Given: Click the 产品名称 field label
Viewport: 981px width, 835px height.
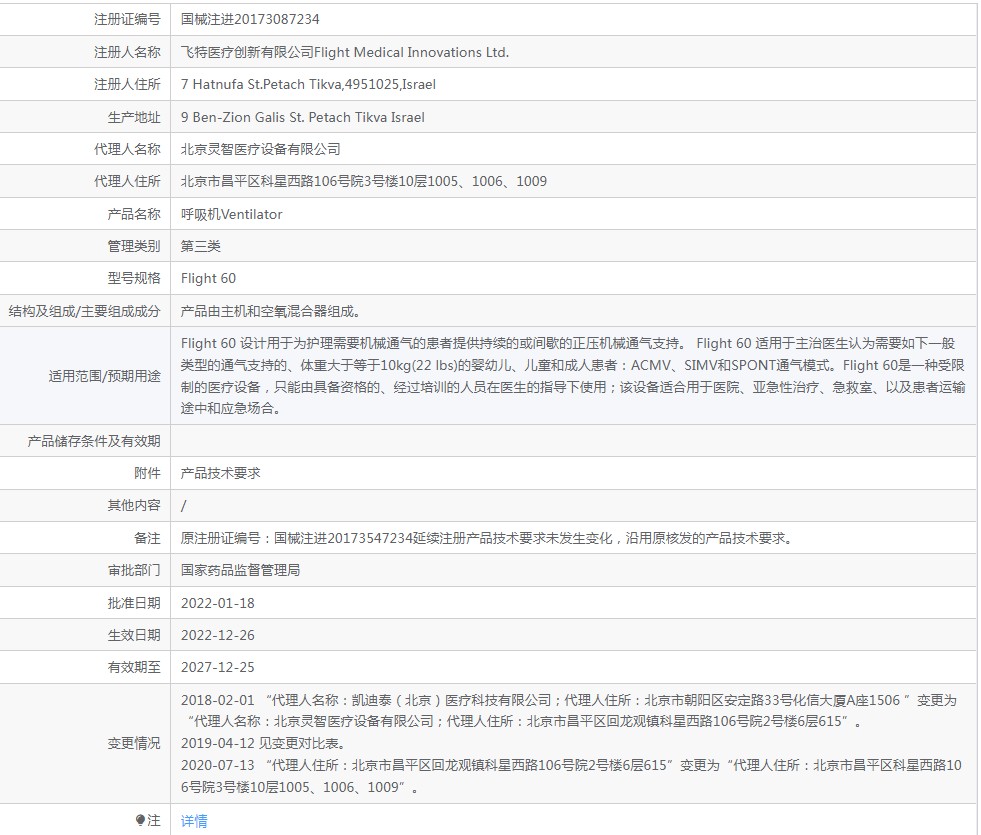Looking at the screenshot, I should [134, 214].
